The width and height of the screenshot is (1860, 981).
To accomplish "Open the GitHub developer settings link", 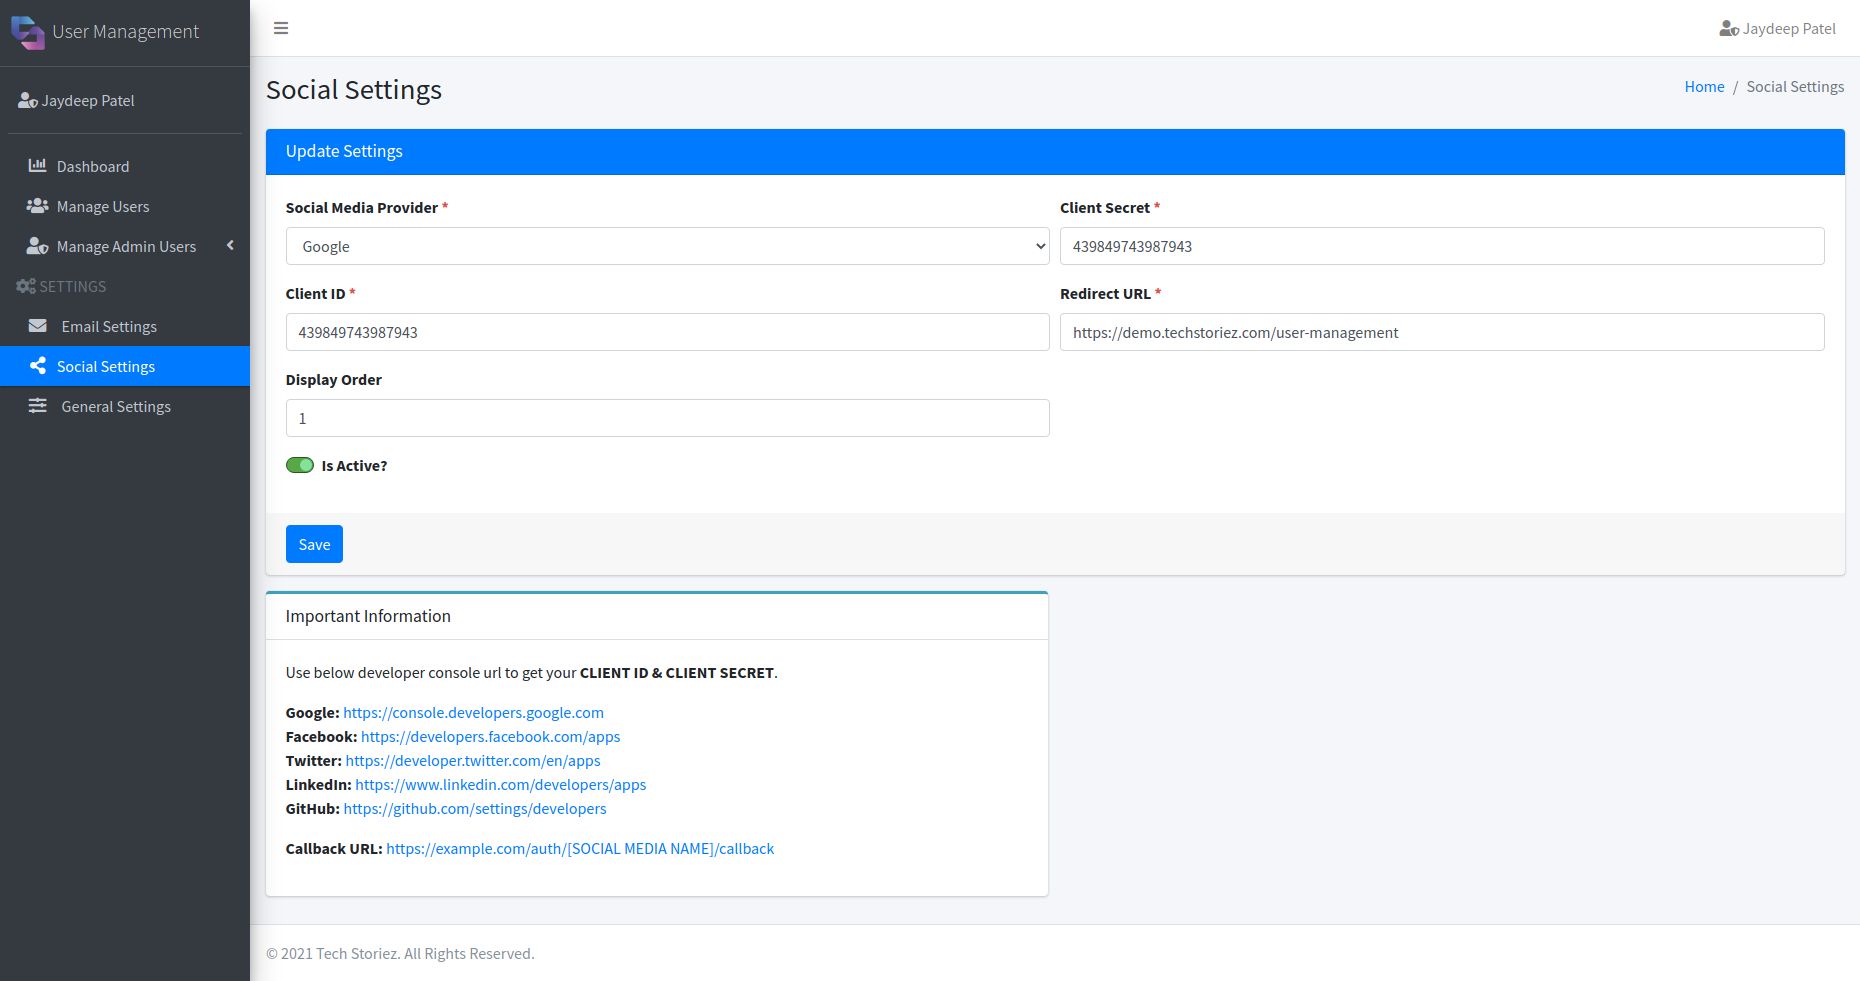I will coord(475,809).
